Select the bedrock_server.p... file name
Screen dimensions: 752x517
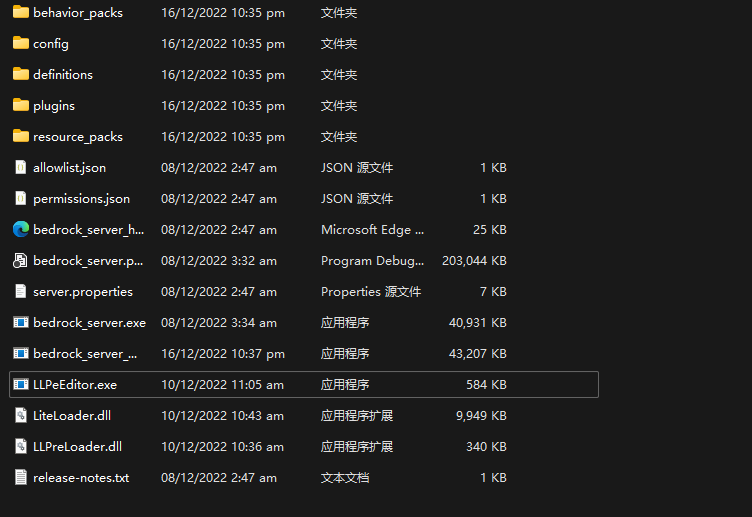88,261
